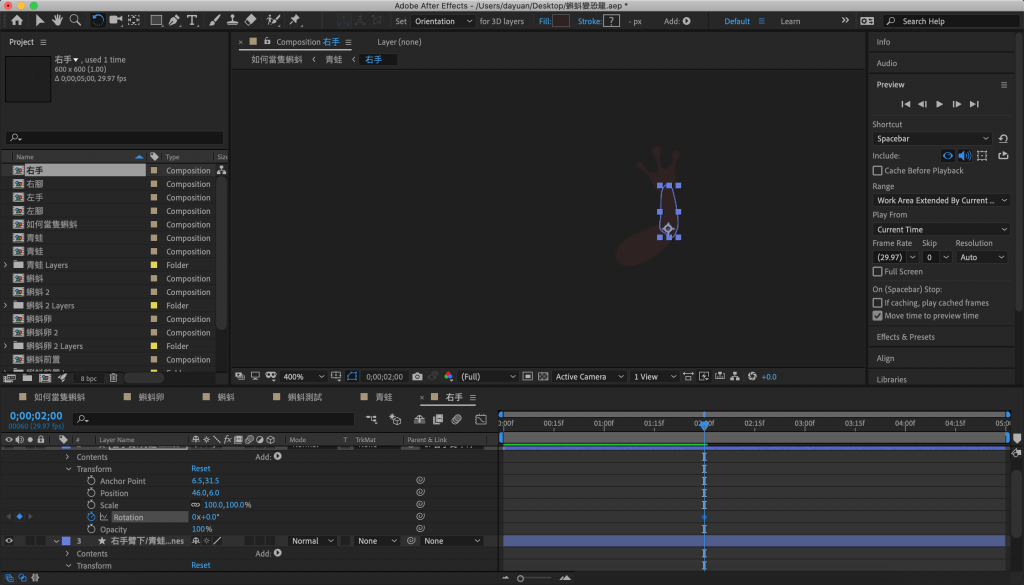The height and width of the screenshot is (585, 1024).
Task: Toggle Include video eye icon in Preview
Action: [x=948, y=155]
